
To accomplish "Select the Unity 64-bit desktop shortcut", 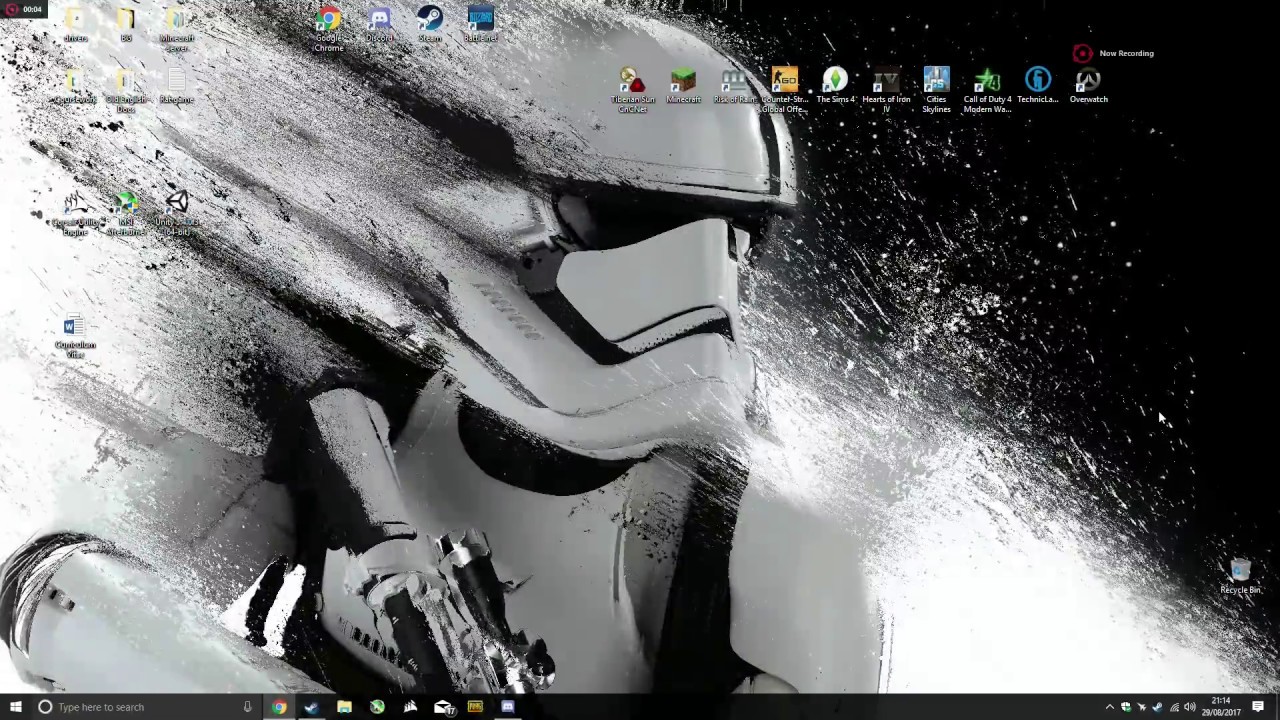I will coord(177,214).
